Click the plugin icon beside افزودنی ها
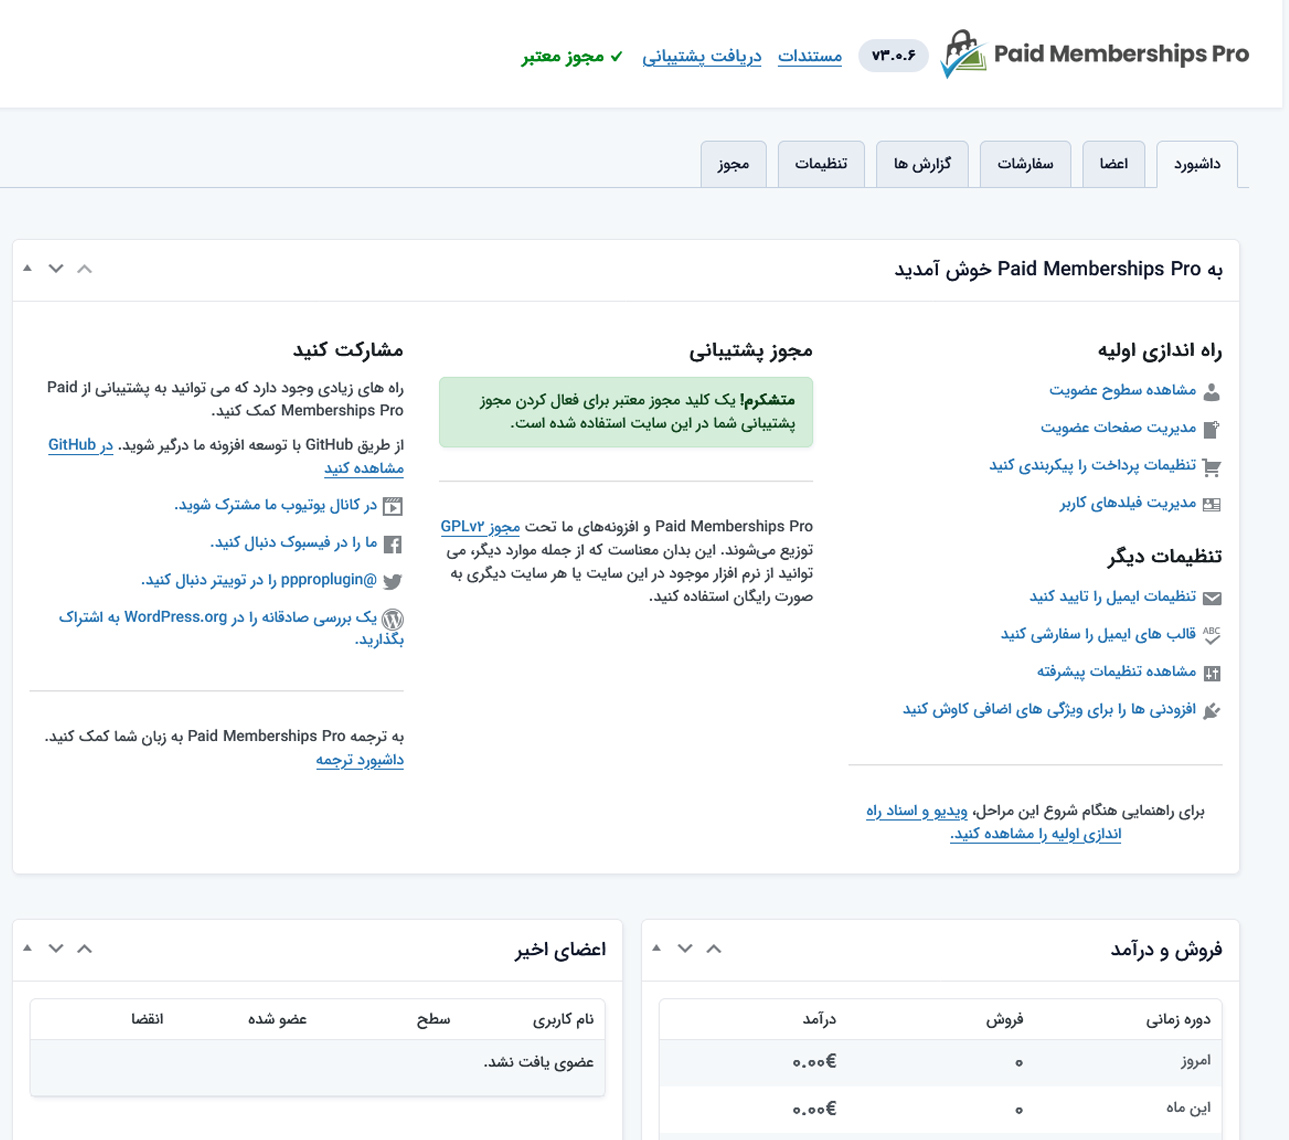Screen dimensions: 1289x1140 (x=1211, y=711)
